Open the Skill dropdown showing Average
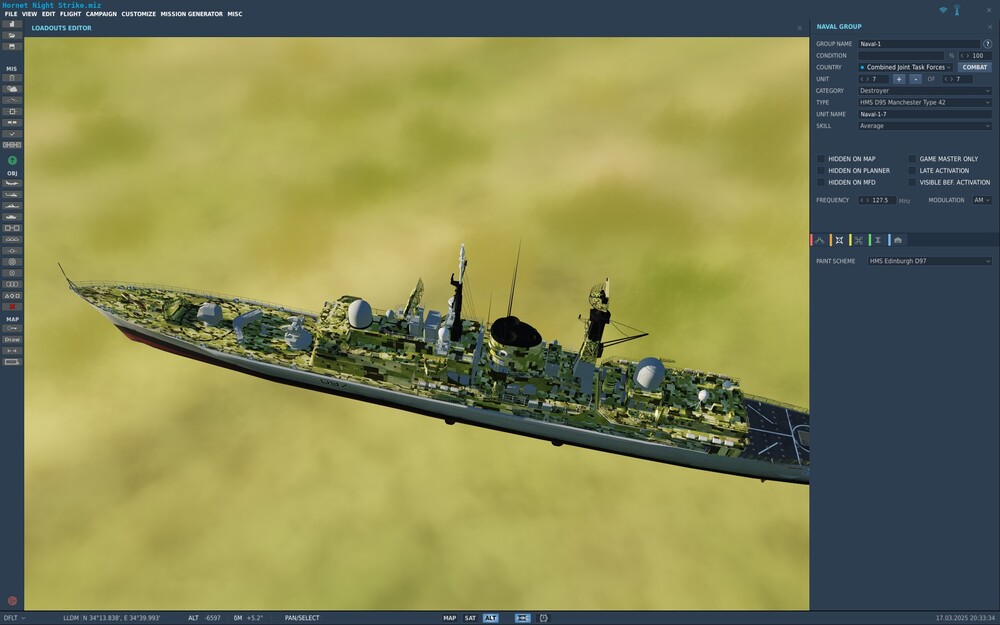Image resolution: width=1000 pixels, height=625 pixels. 925,126
